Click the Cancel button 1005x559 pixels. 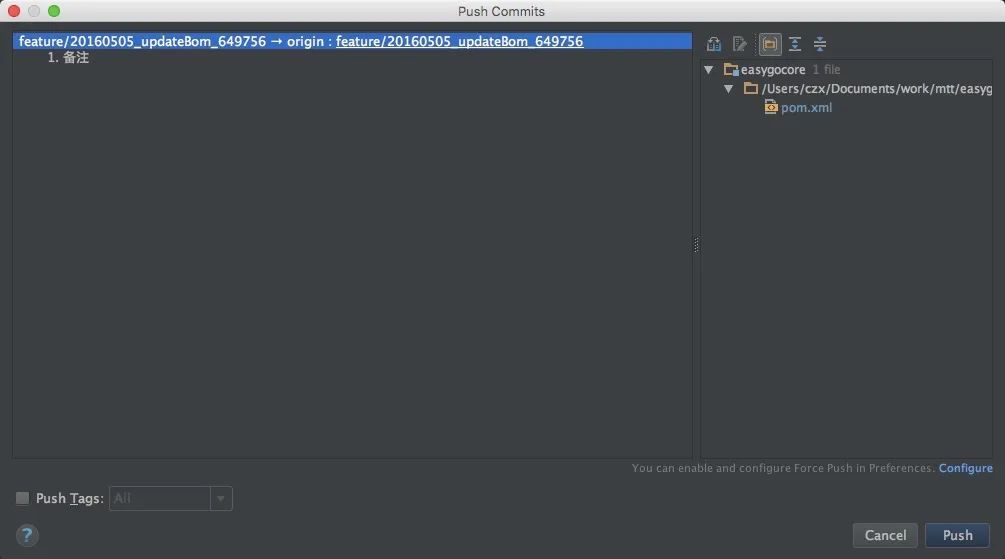885,535
